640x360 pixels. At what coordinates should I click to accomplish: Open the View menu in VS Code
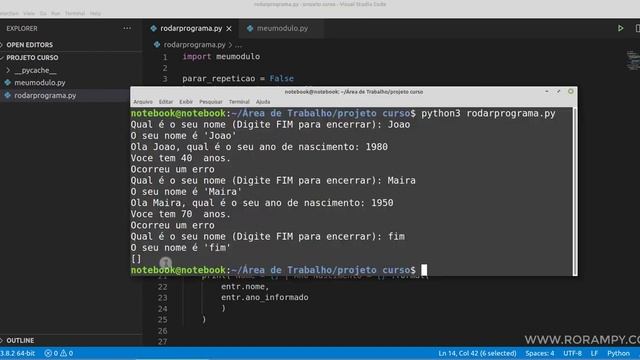(29, 13)
